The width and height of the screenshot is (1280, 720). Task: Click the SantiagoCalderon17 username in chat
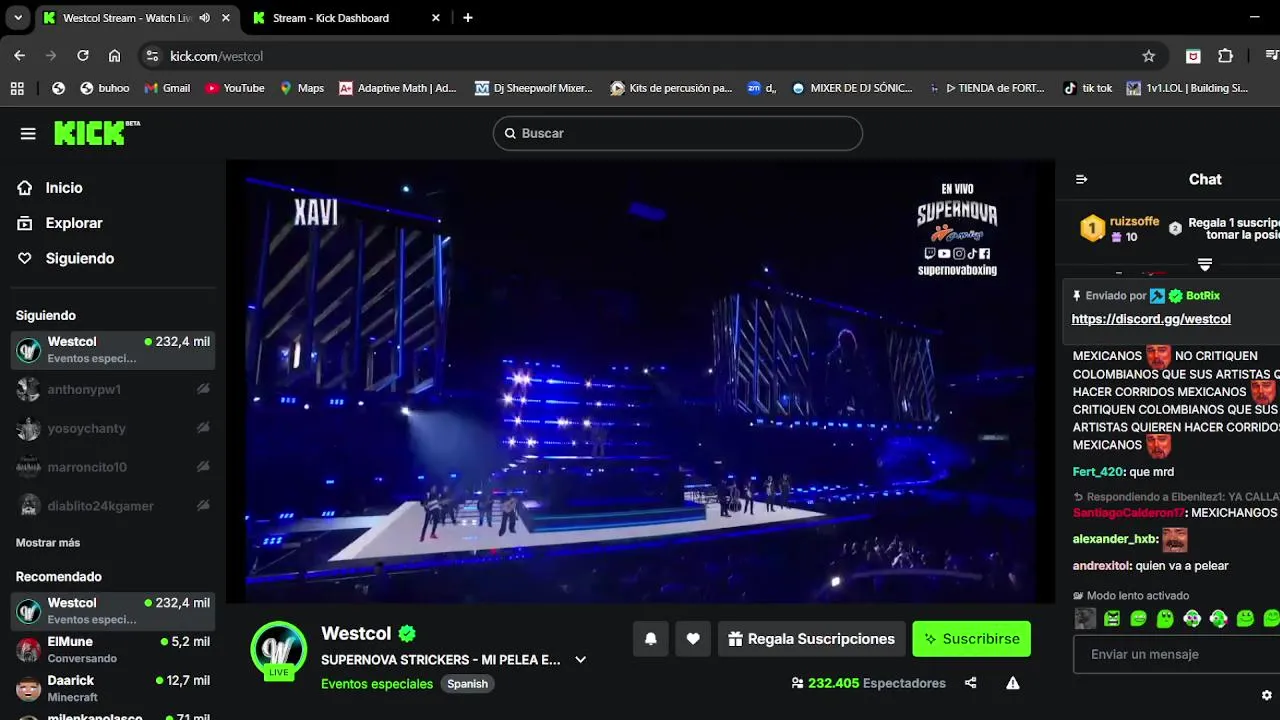[x=1128, y=513]
